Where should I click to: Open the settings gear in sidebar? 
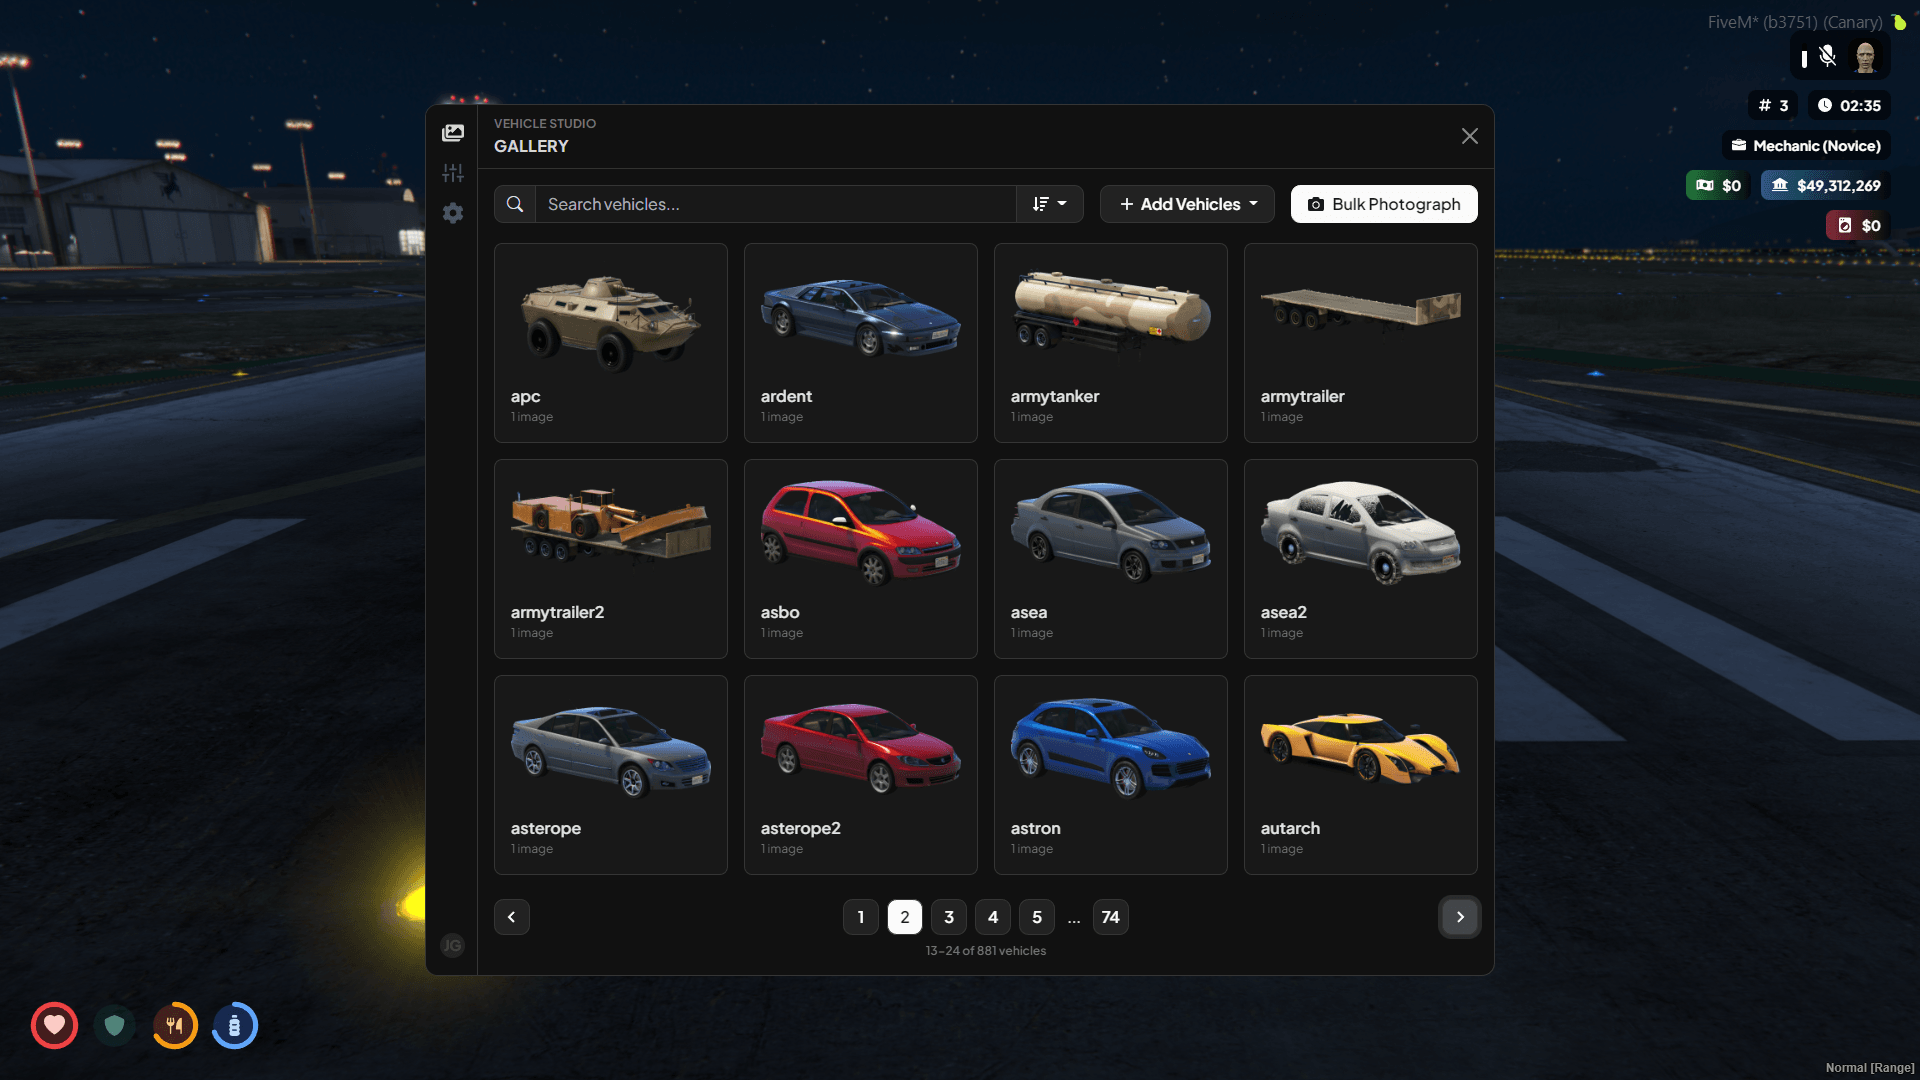[x=453, y=213]
